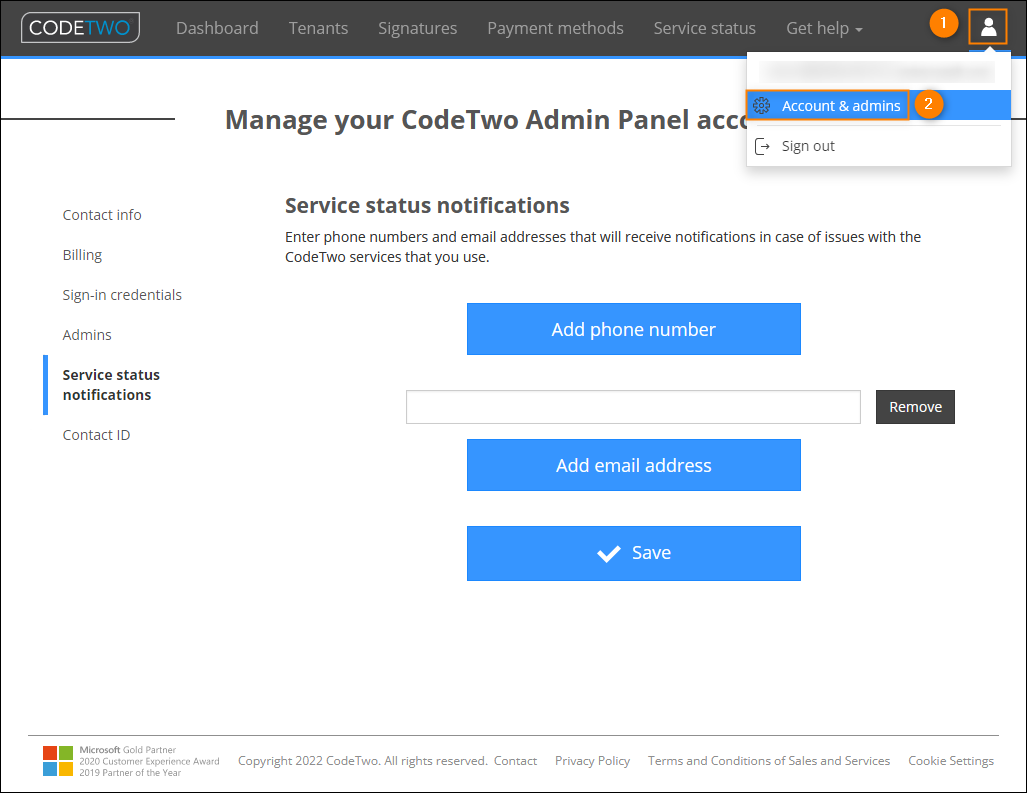The image size is (1027, 793).
Task: Open Cookie Settings in the footer
Action: click(x=950, y=761)
